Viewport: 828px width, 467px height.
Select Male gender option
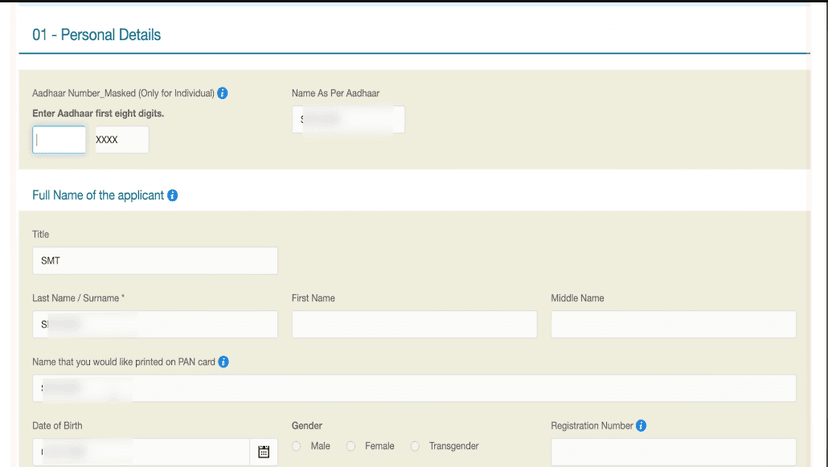tap(297, 446)
